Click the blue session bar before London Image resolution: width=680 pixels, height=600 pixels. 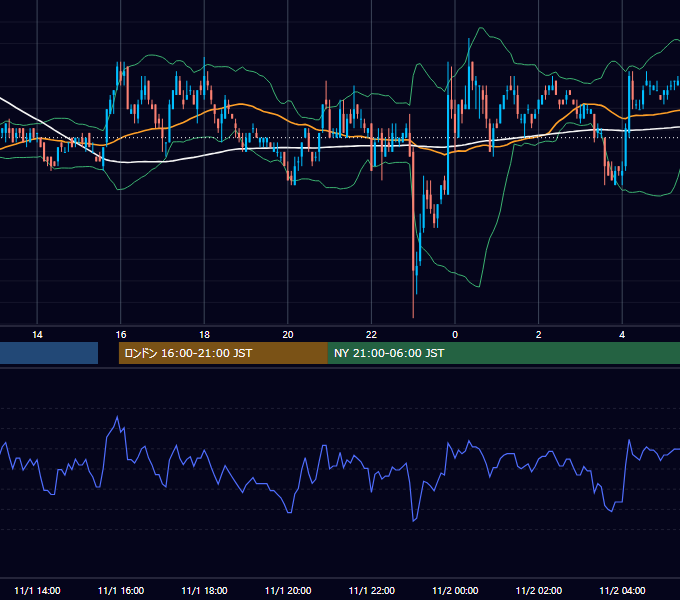(x=49, y=353)
